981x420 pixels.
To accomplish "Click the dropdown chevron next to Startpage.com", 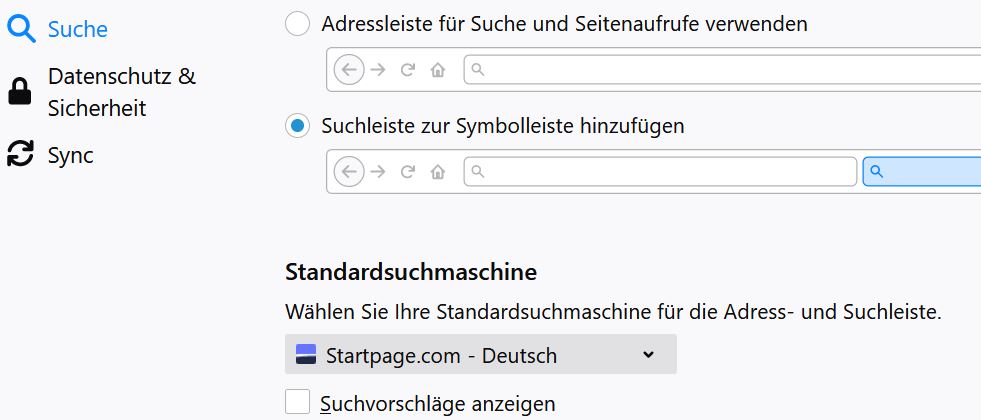I will pyautogui.click(x=648, y=355).
